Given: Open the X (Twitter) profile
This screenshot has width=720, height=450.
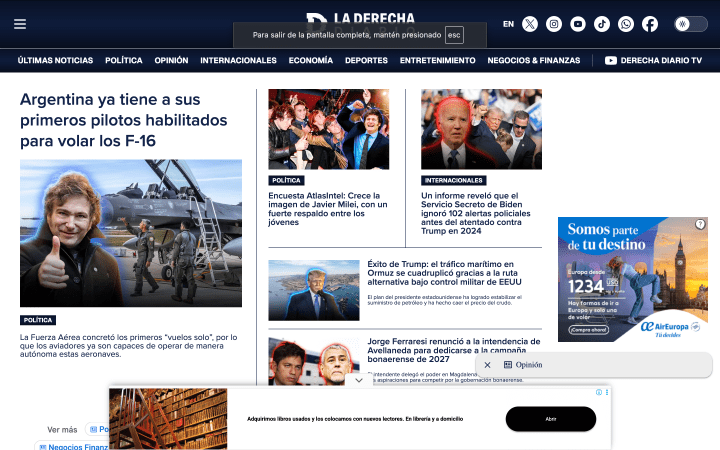Looking at the screenshot, I should 530,24.
